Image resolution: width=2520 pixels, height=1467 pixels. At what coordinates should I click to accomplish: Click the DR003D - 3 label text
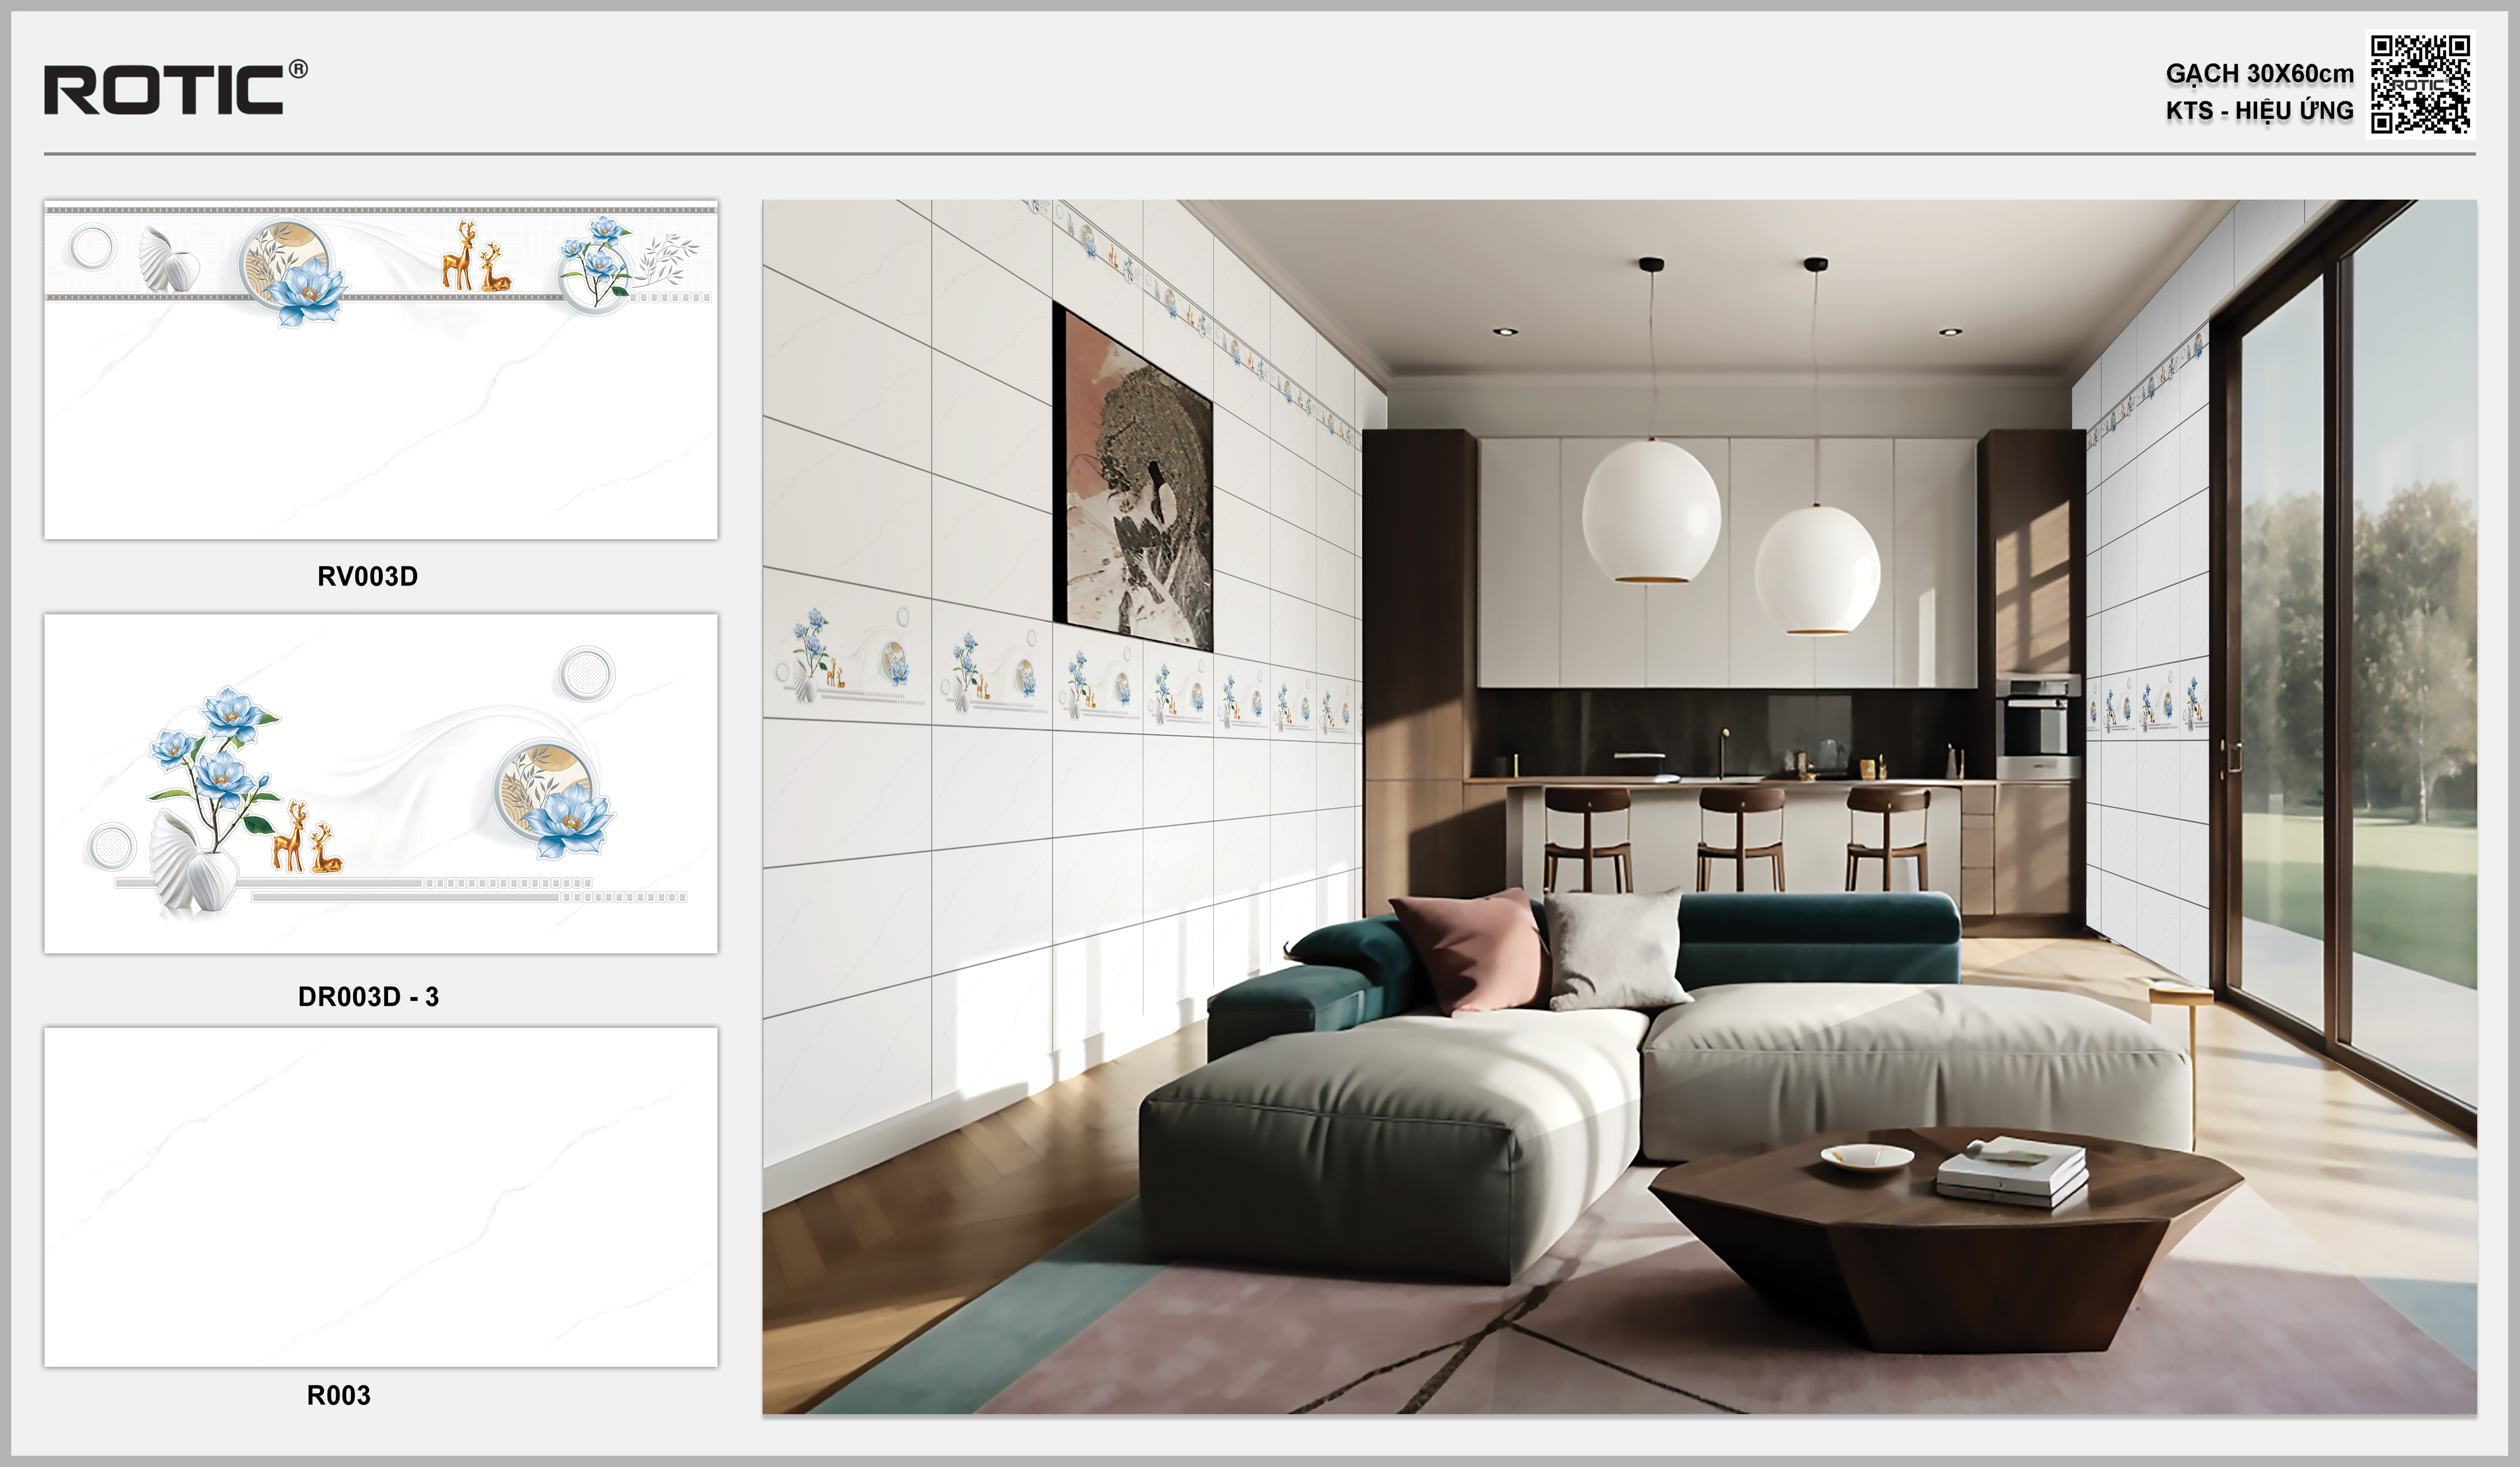(368, 996)
